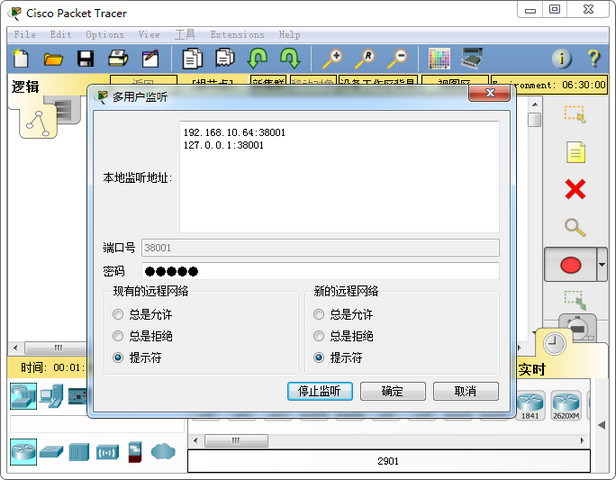Set new remote networks to 总是拒绝
The height and width of the screenshot is (480, 616).
point(343,336)
